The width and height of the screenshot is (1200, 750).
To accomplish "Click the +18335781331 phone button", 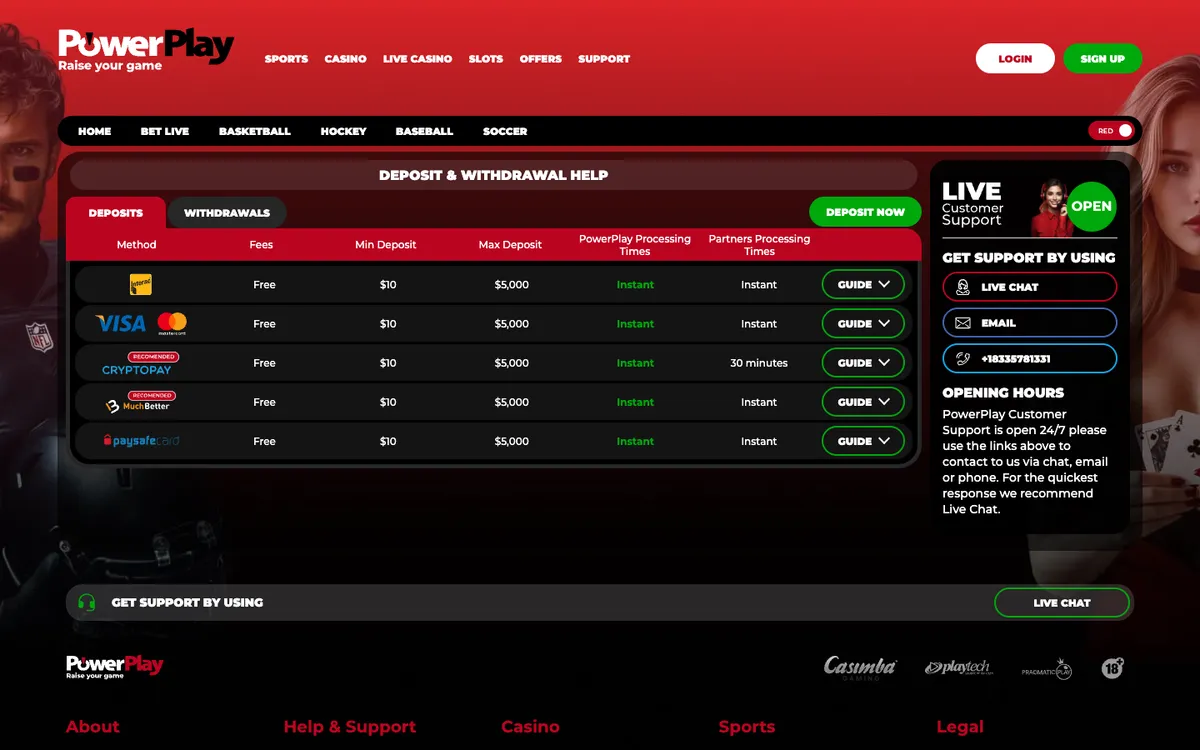I will pos(1030,359).
